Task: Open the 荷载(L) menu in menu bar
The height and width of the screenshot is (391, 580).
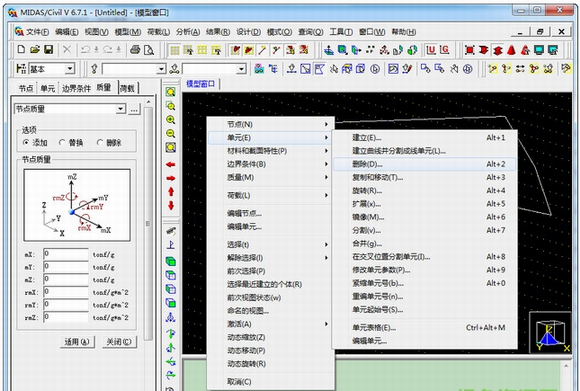Action: [158, 32]
